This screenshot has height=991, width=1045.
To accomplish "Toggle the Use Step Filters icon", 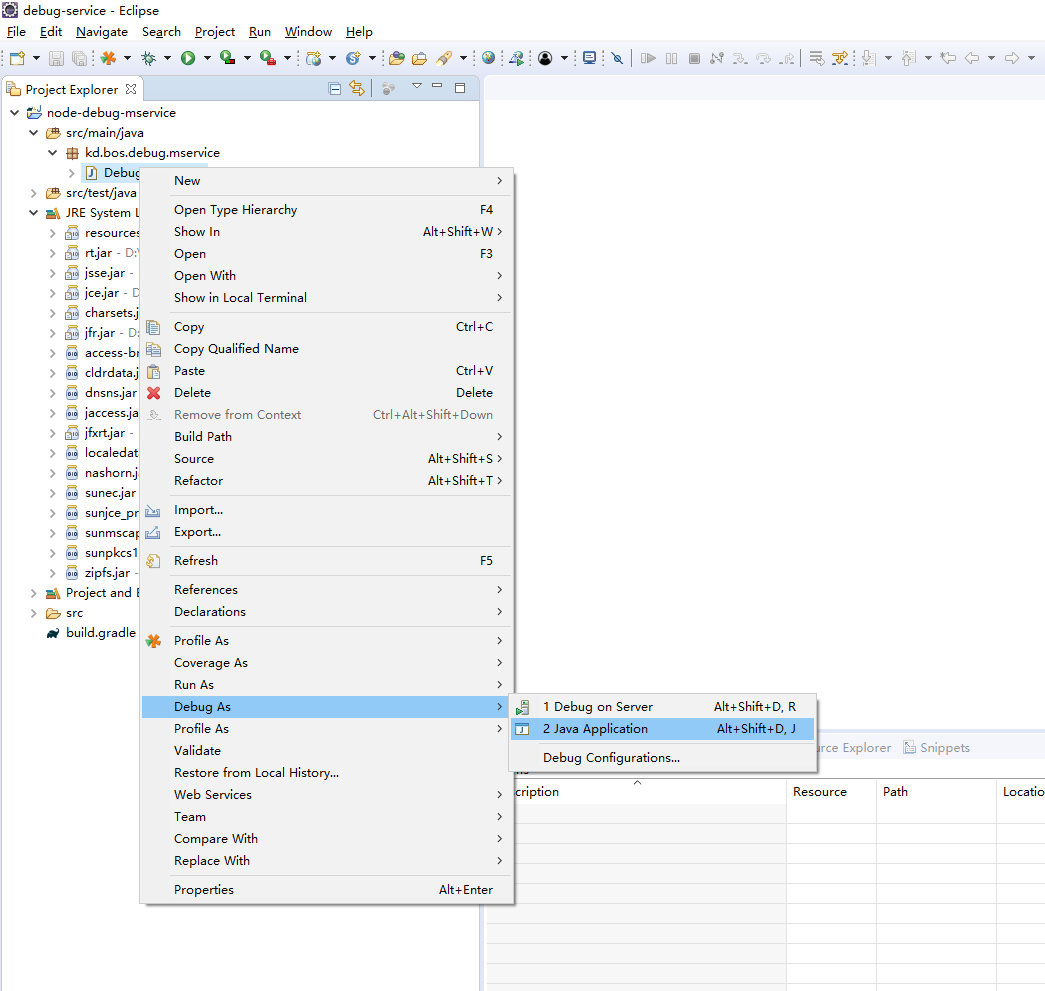I will coord(840,59).
